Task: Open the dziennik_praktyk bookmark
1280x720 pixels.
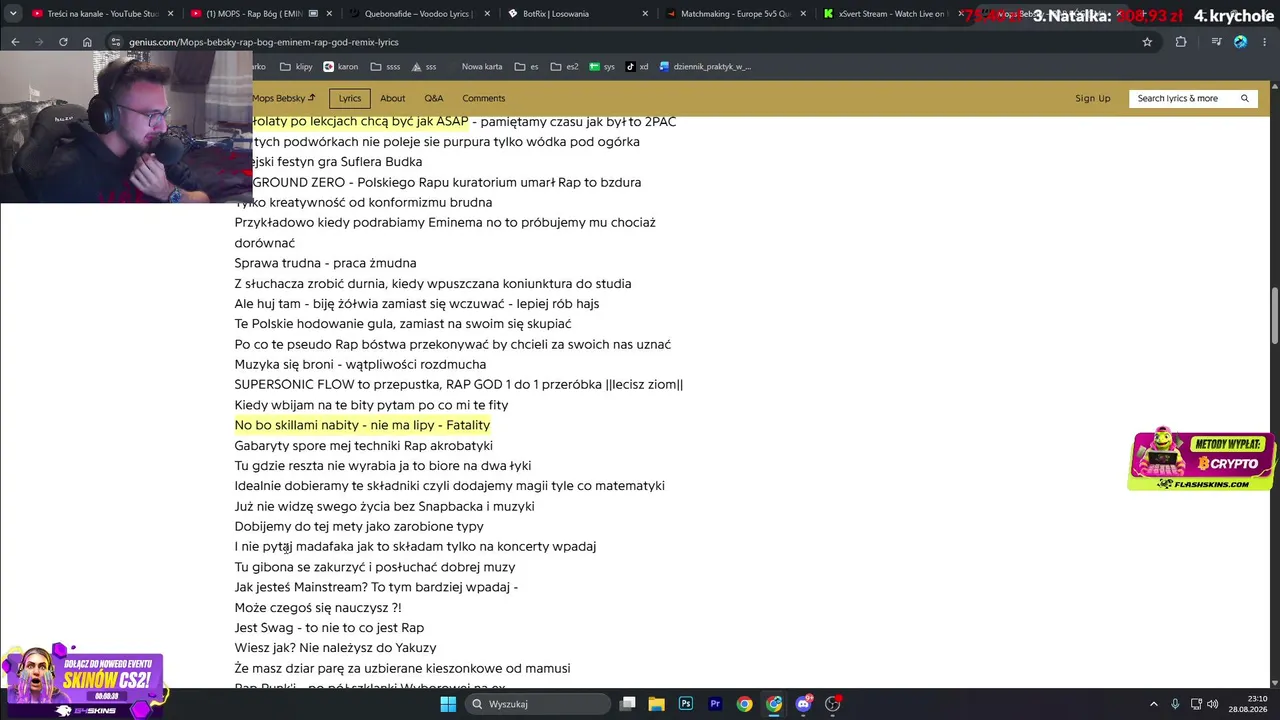Action: [x=705, y=67]
